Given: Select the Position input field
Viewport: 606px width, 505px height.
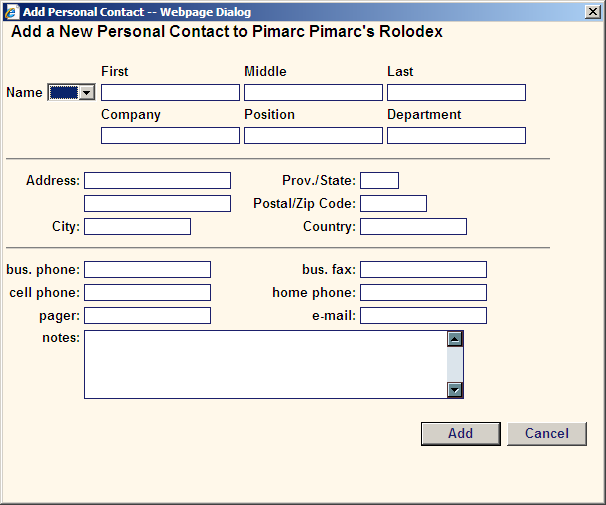Looking at the screenshot, I should click(313, 136).
